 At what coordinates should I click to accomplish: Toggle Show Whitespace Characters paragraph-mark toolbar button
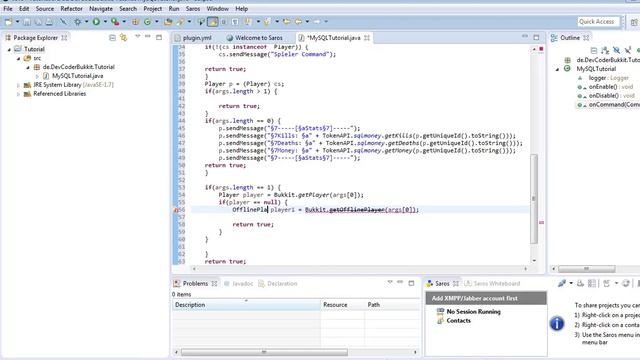pyautogui.click(x=235, y=22)
